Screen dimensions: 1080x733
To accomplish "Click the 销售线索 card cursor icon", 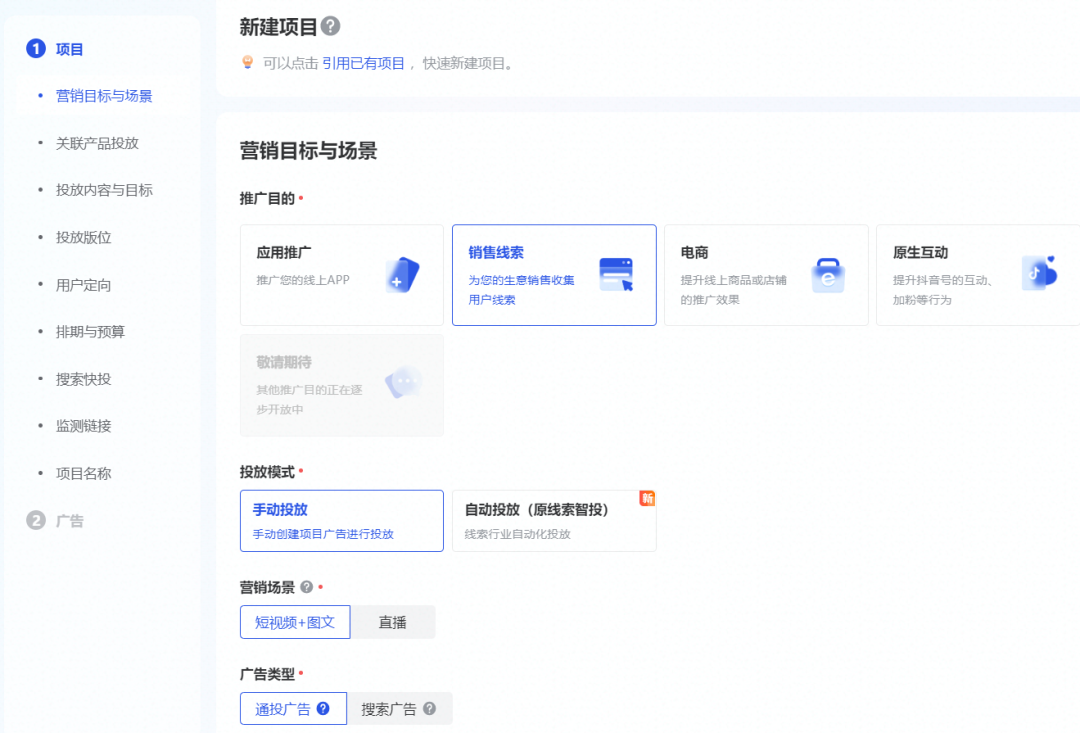I will (x=616, y=275).
